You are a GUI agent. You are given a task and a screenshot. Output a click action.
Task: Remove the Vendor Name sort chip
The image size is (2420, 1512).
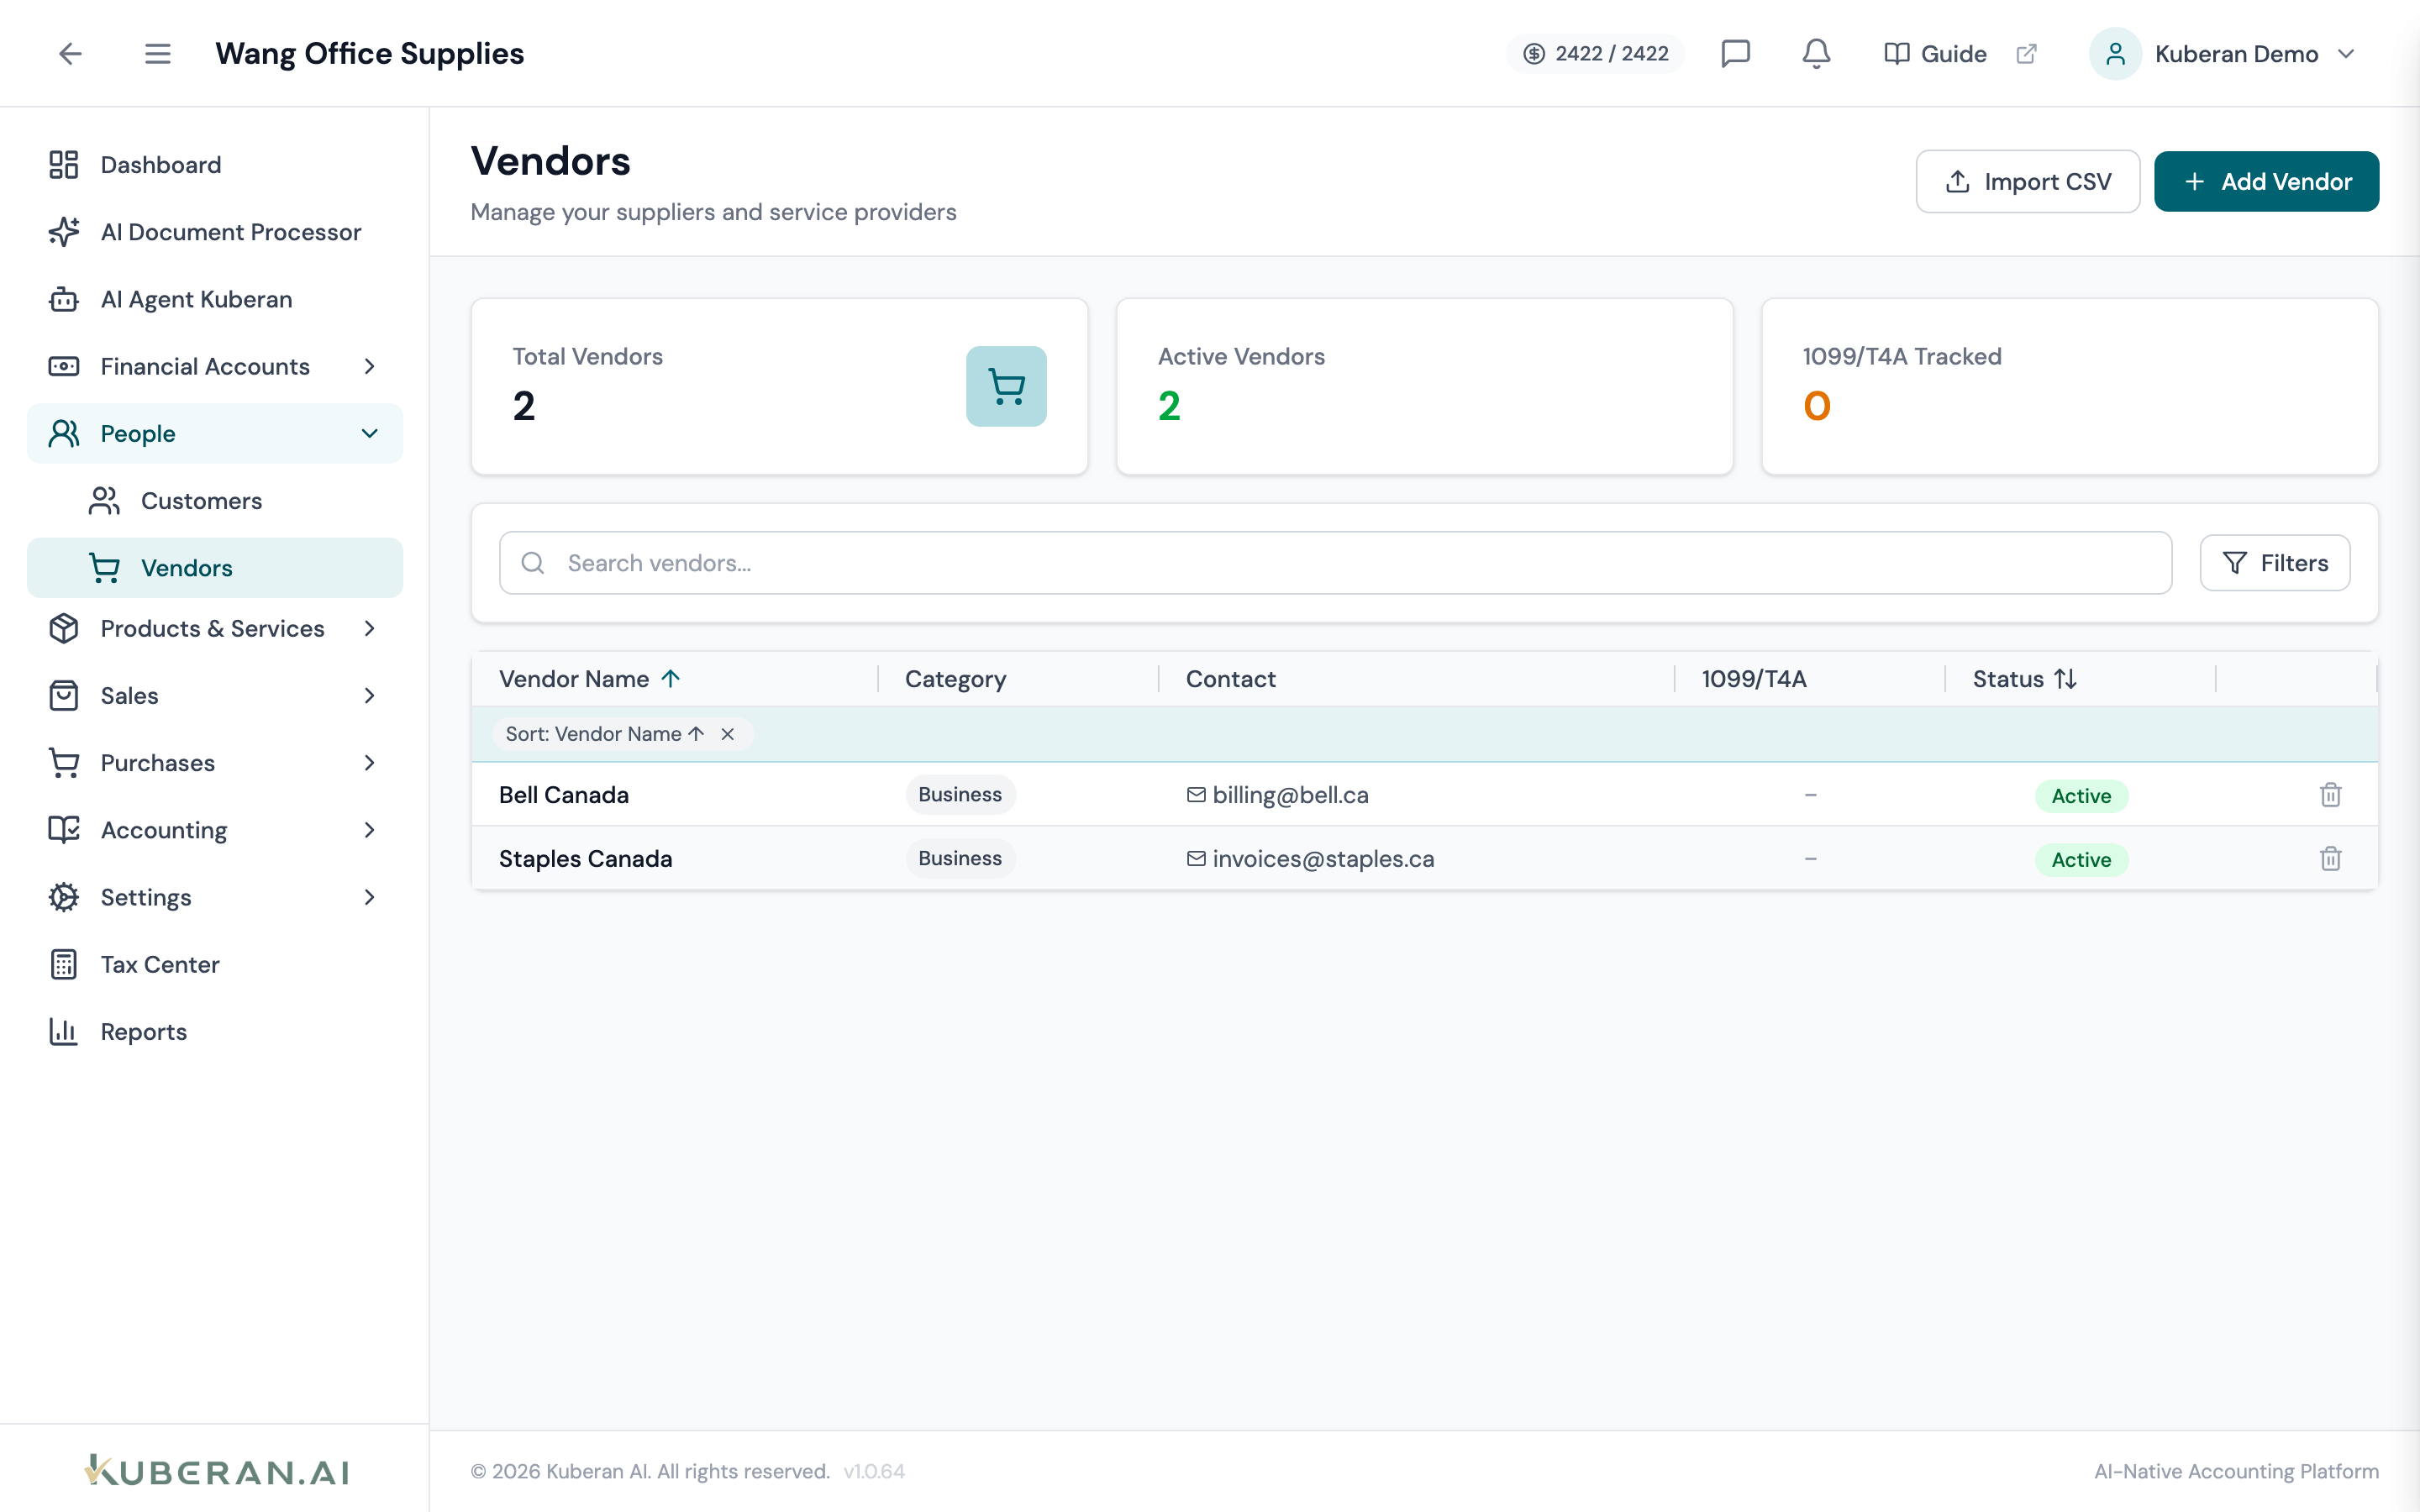[x=728, y=734]
